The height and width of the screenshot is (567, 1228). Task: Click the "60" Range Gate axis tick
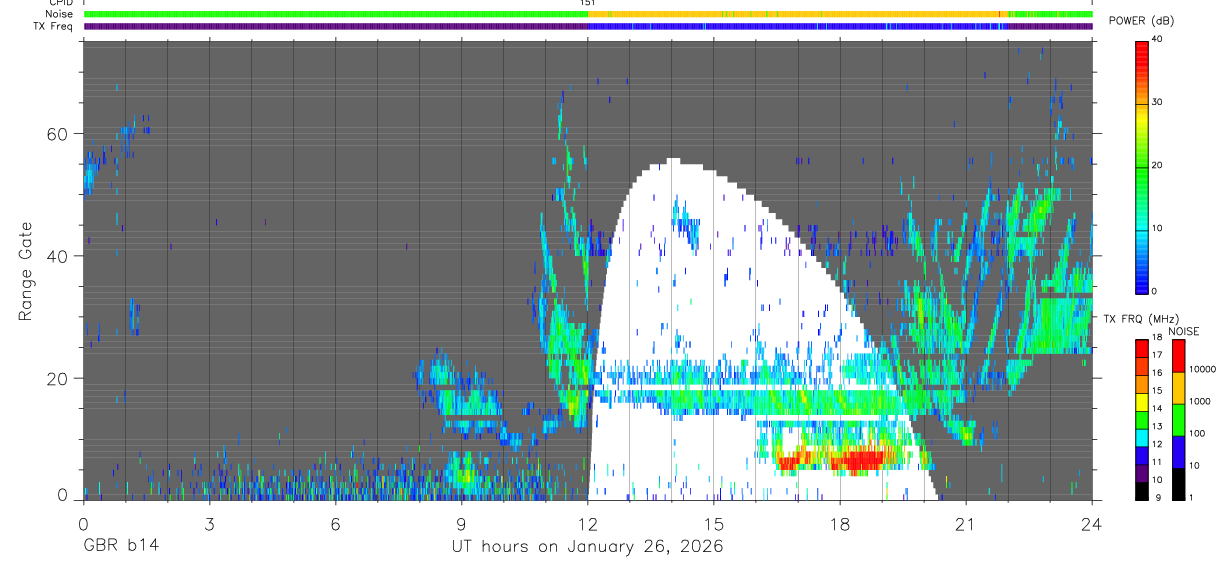point(58,133)
